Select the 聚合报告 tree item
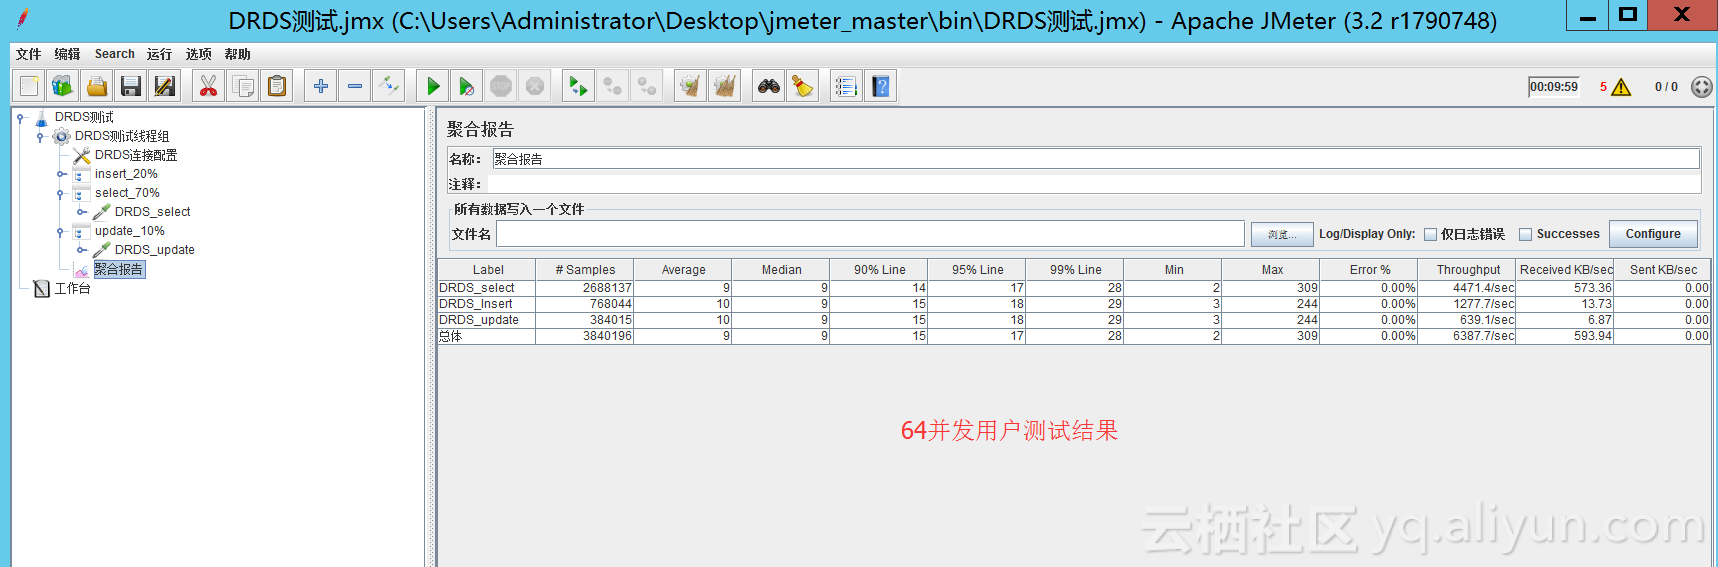 [x=119, y=269]
